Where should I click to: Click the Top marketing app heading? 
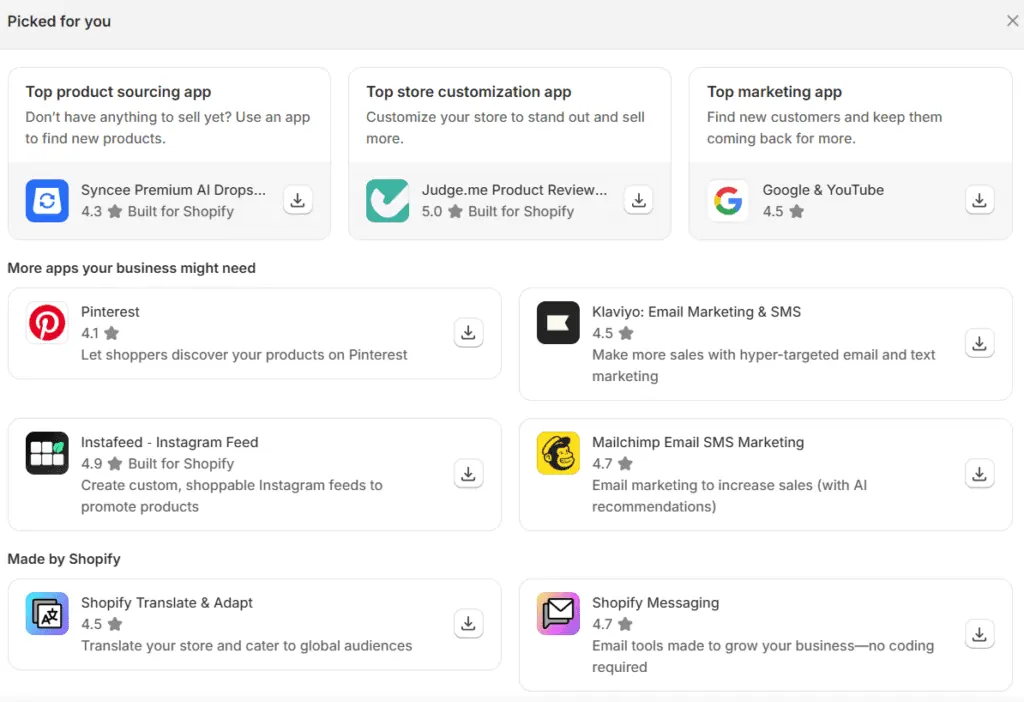coord(774,92)
